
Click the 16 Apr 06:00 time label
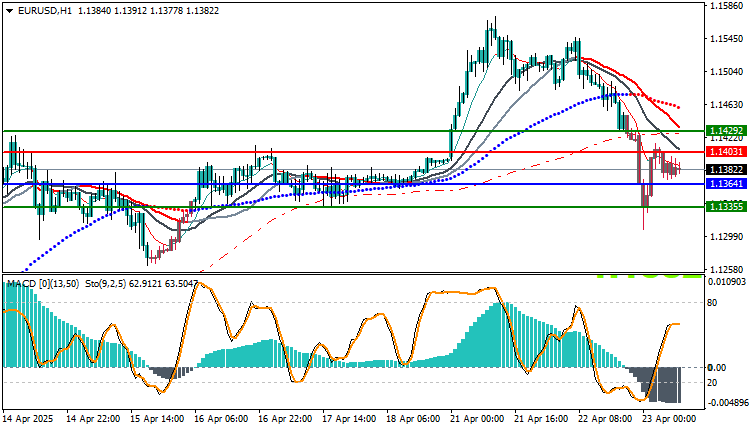tap(221, 419)
